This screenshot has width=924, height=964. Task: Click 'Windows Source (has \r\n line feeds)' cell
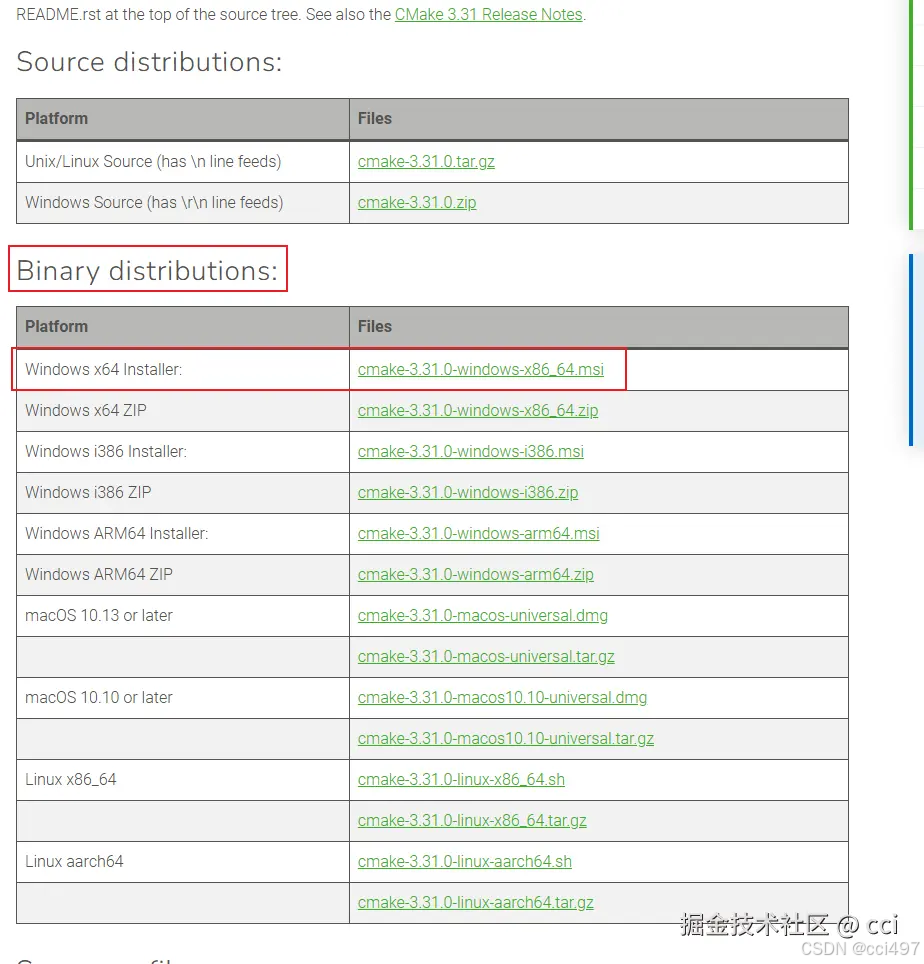tap(183, 203)
